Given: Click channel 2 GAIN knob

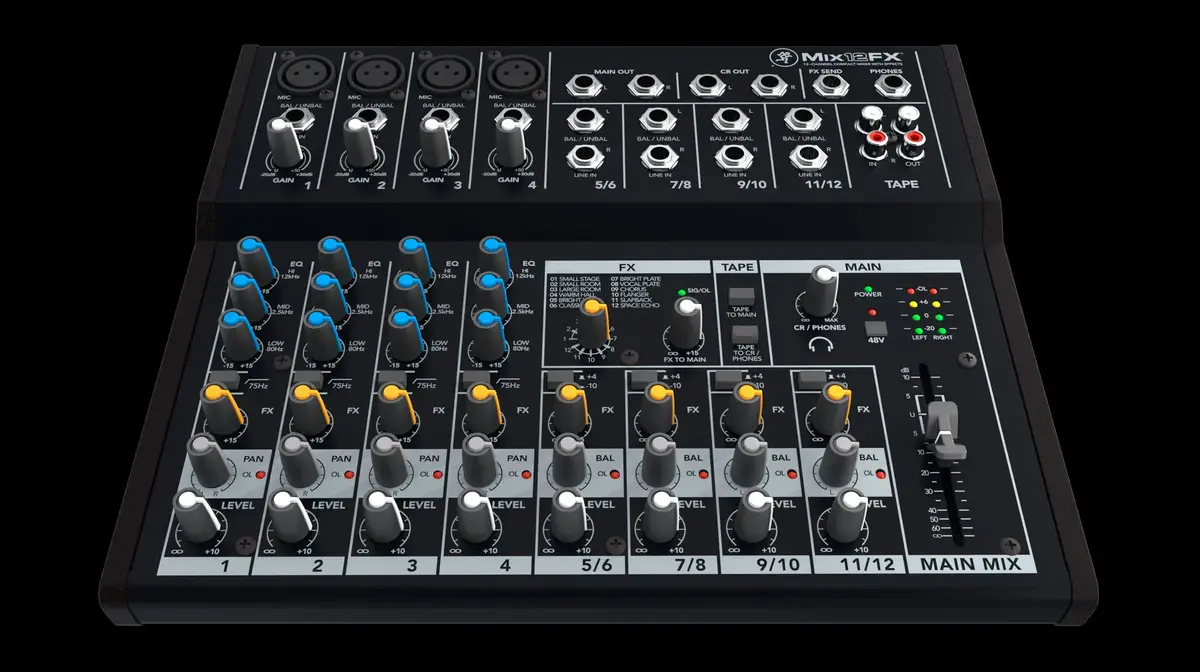Looking at the screenshot, I should coord(360,142).
